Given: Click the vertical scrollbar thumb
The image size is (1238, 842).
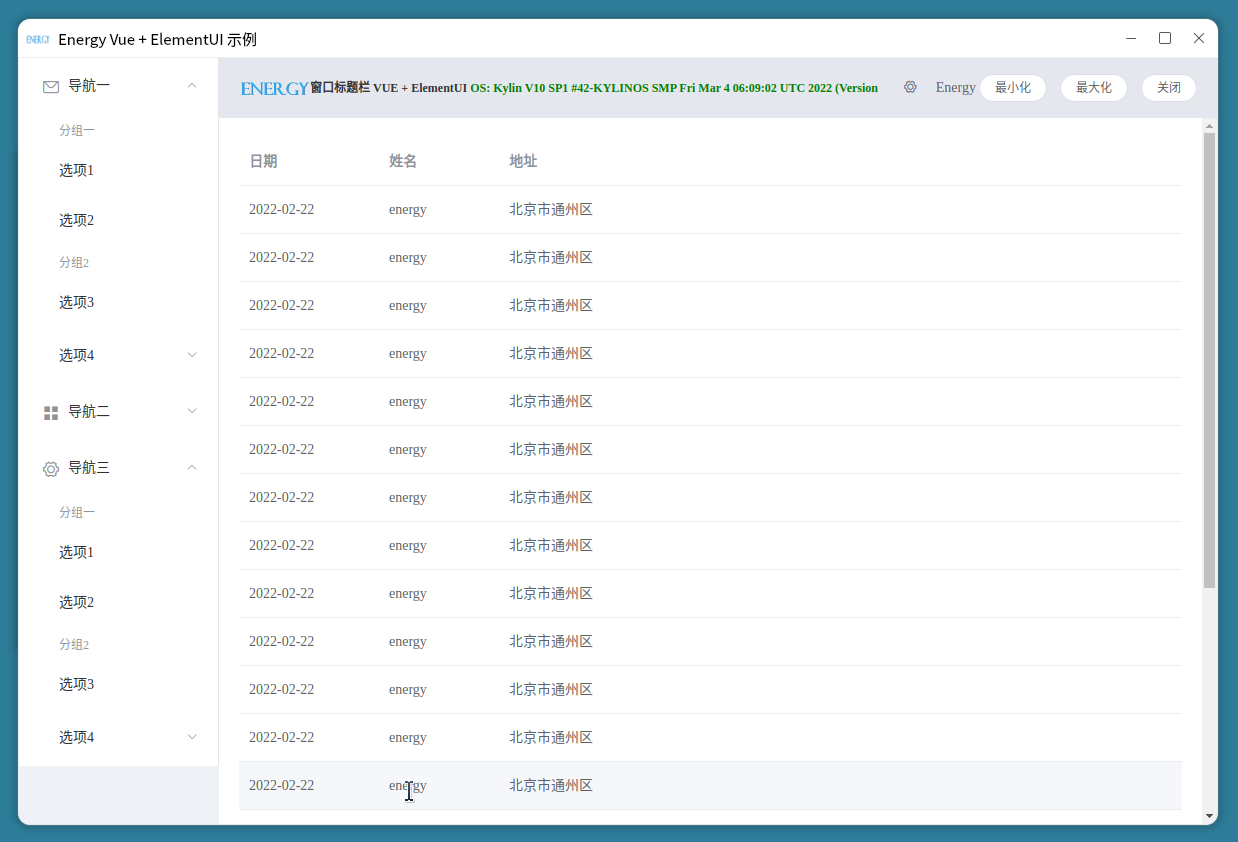Looking at the screenshot, I should tap(1209, 360).
